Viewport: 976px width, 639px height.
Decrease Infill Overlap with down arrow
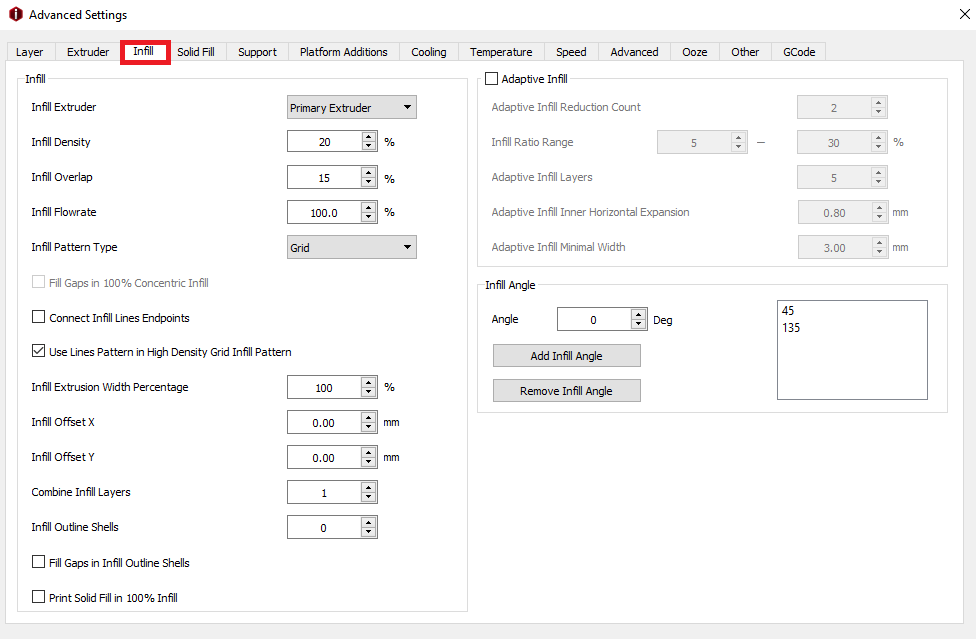coord(368,182)
